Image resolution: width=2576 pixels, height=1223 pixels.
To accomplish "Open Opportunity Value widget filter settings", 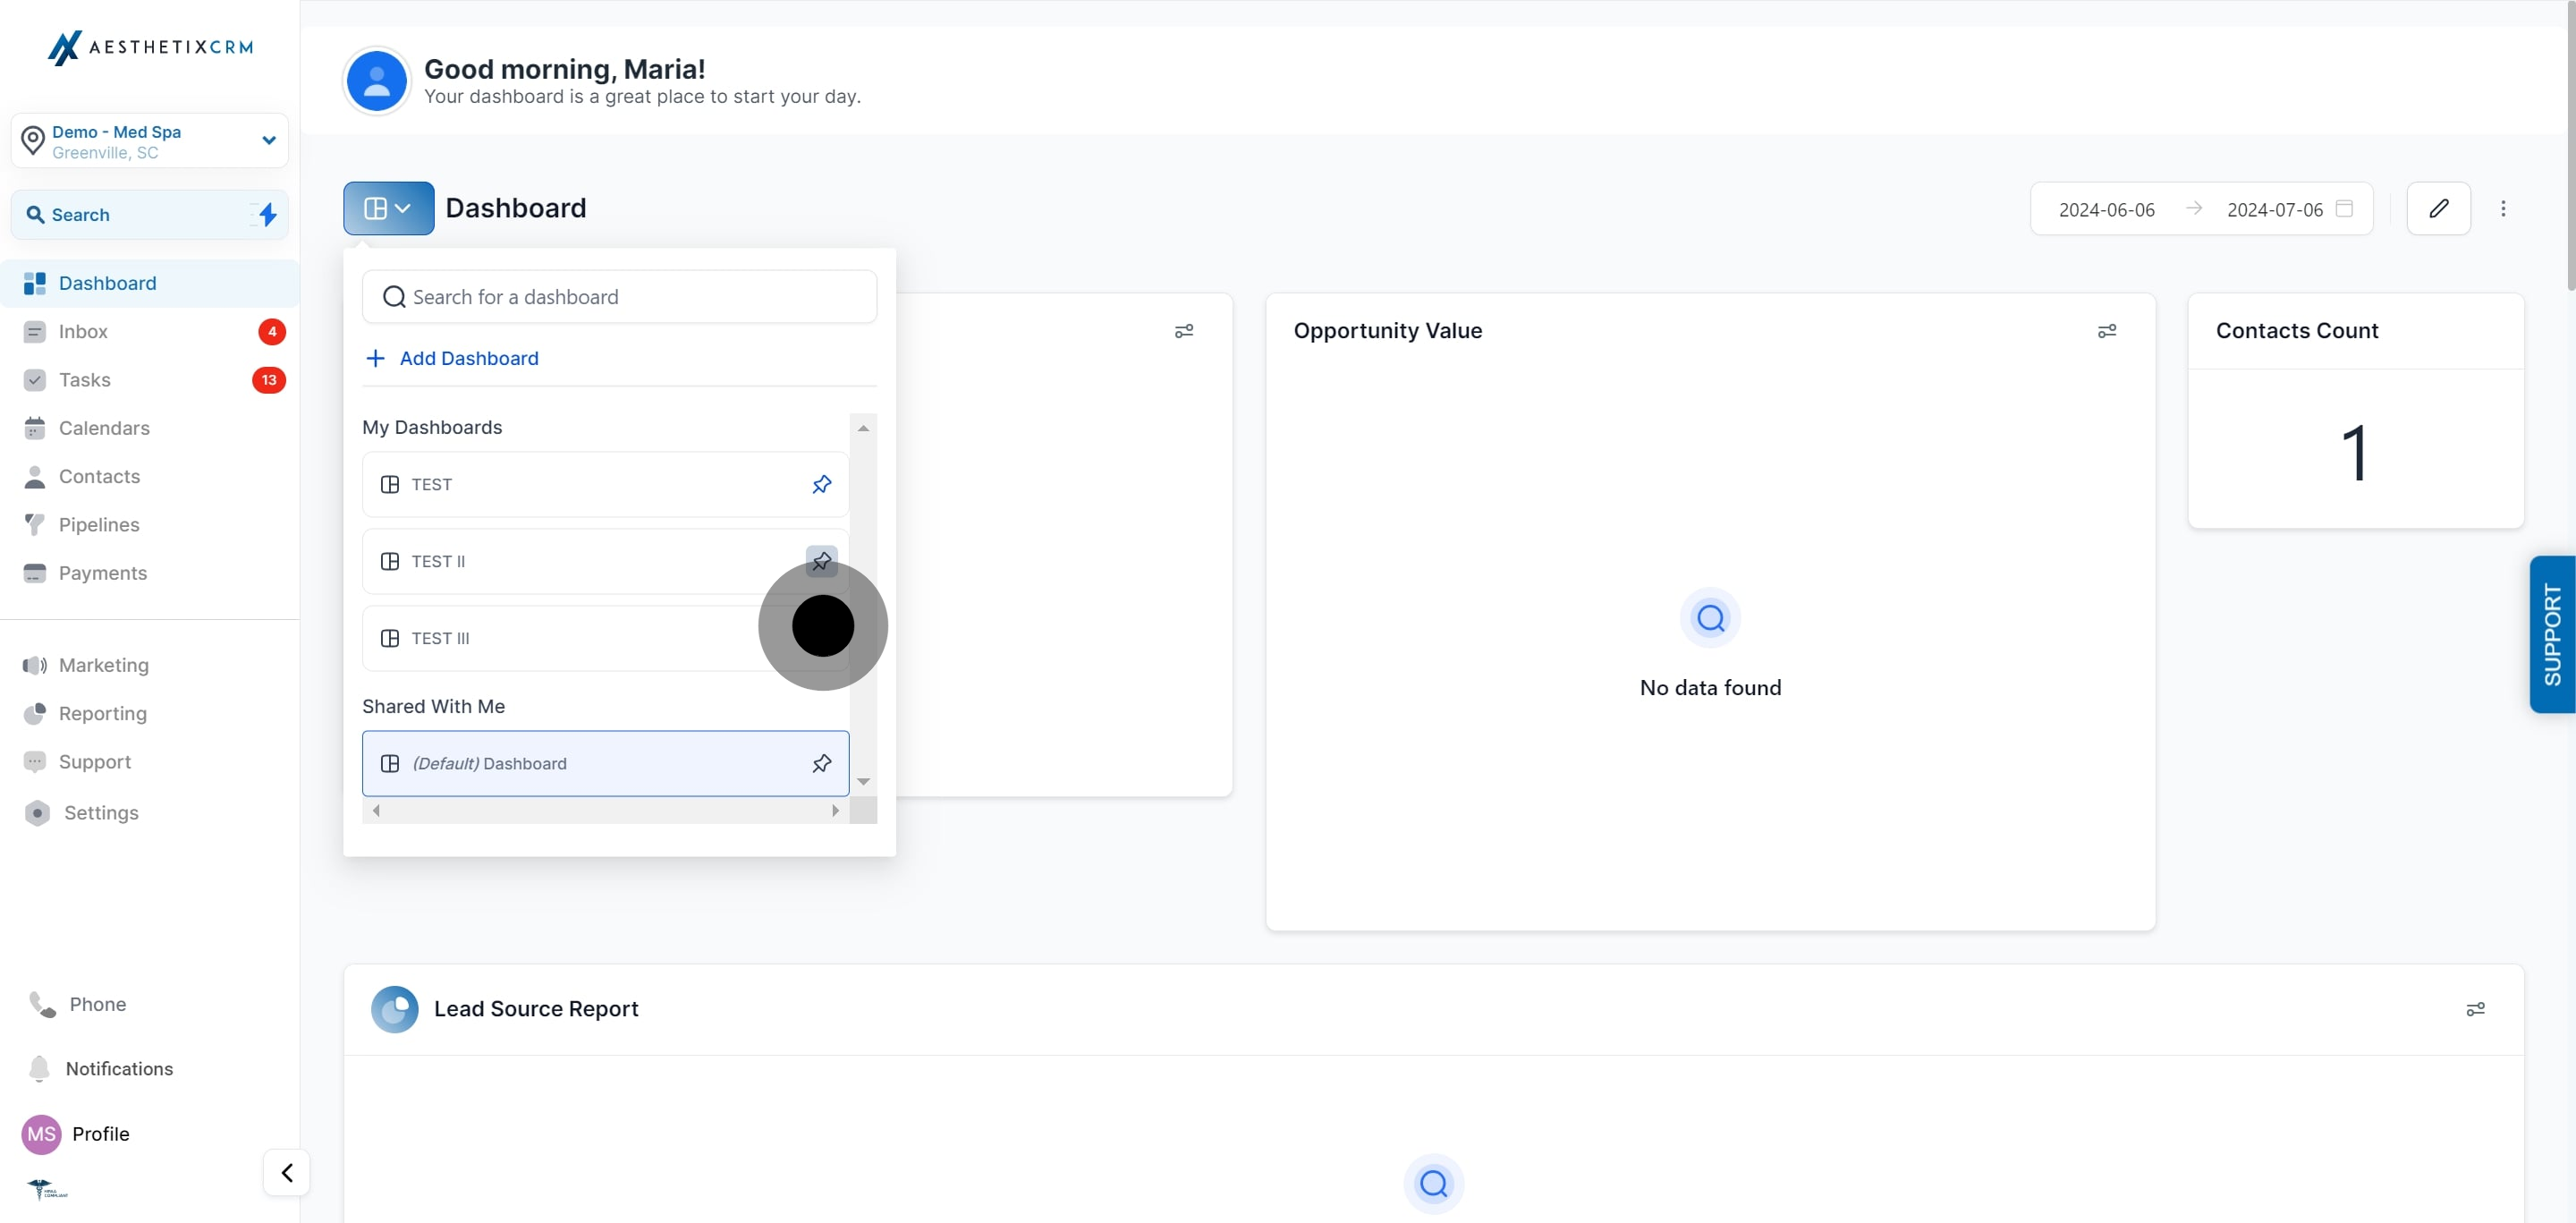I will 2107,331.
